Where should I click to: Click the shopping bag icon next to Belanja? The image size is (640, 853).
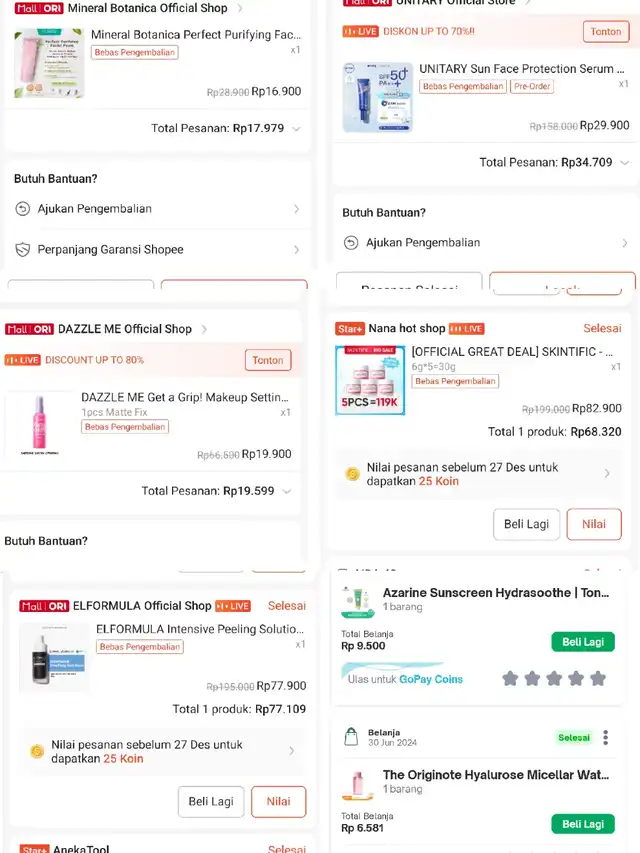coord(352,737)
